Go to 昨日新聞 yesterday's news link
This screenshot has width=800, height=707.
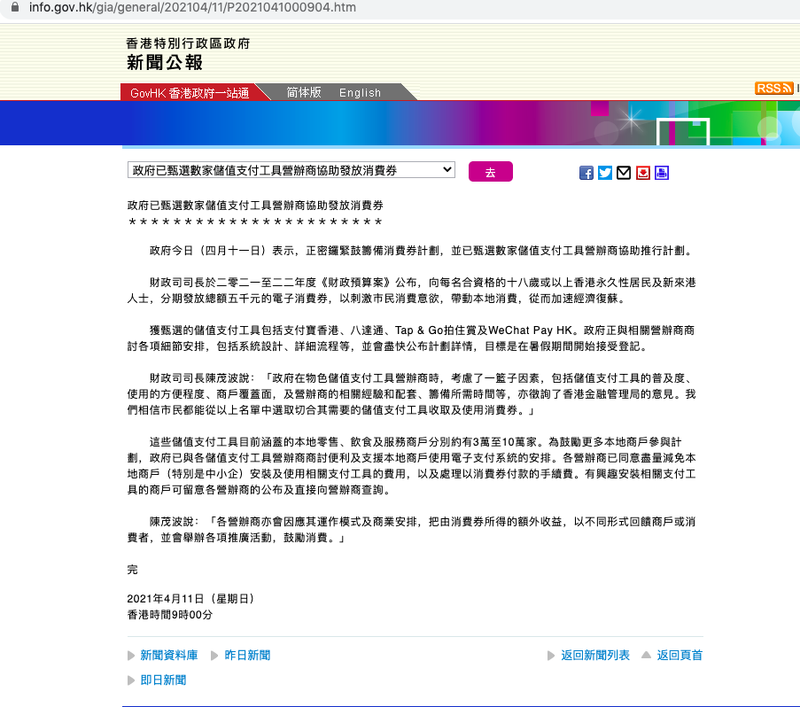click(247, 656)
